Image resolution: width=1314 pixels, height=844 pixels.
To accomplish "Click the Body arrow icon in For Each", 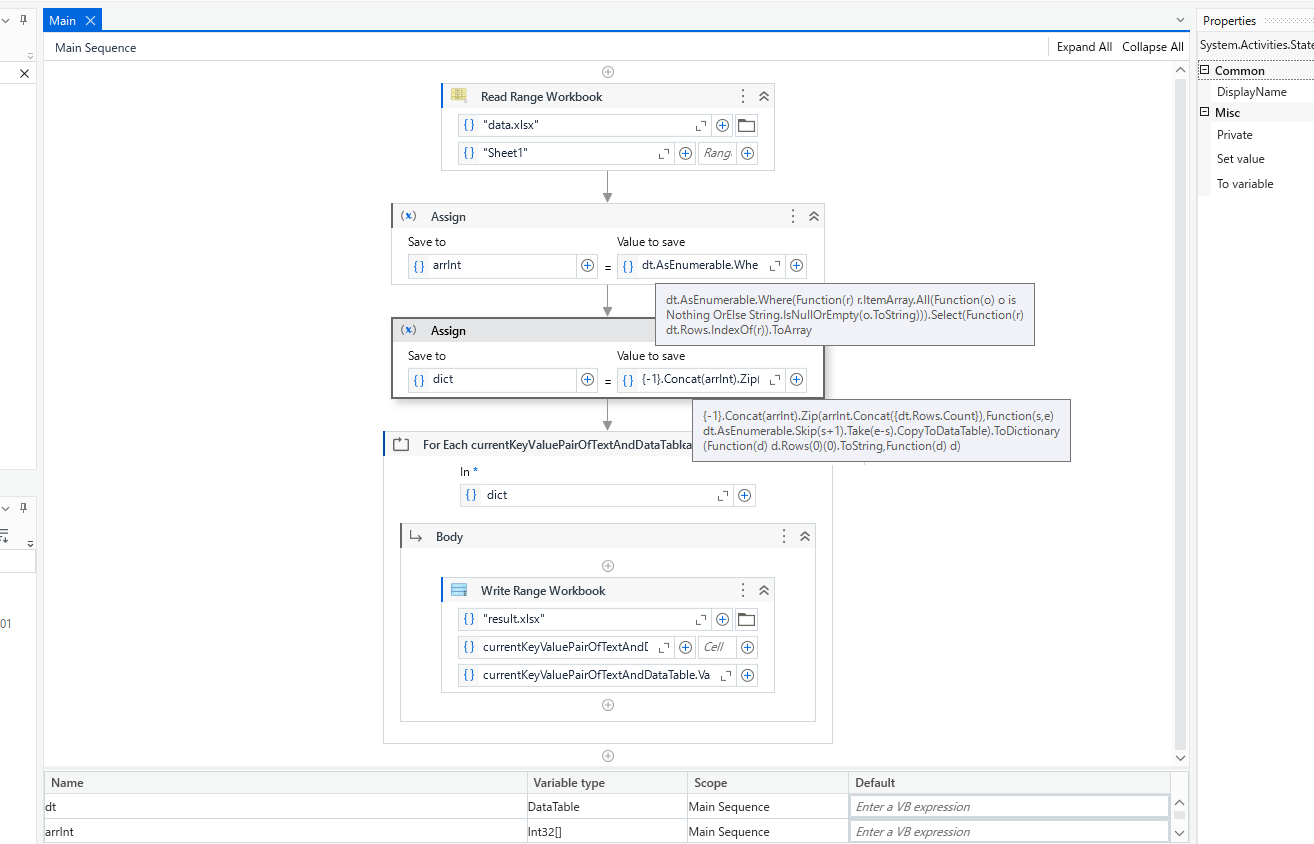I will pyautogui.click(x=416, y=536).
